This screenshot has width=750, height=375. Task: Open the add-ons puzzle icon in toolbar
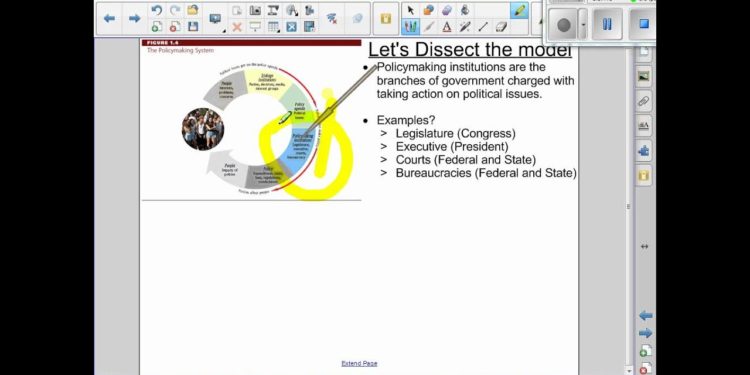[309, 10]
